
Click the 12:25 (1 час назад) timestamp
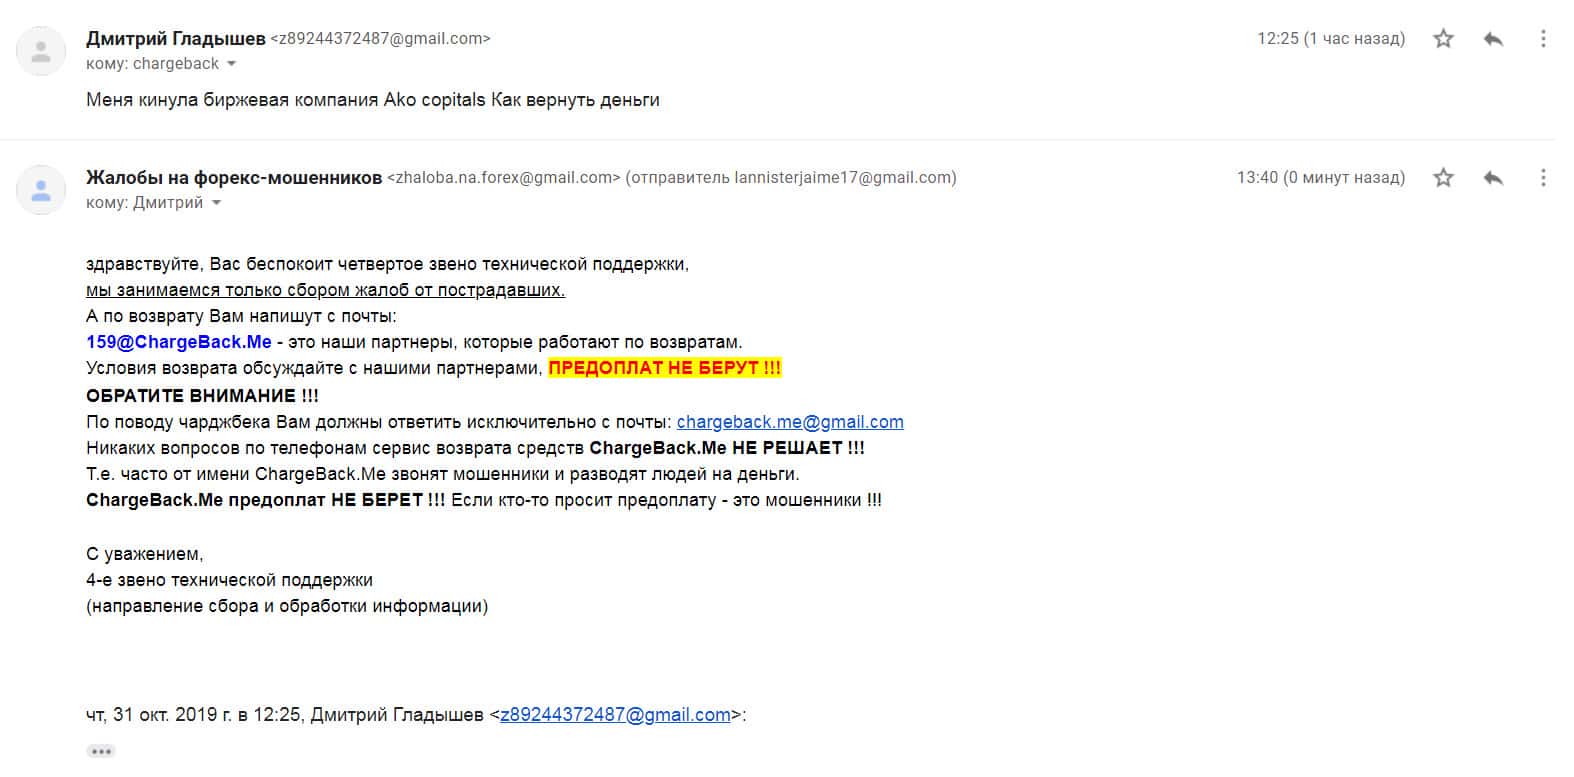(1330, 39)
